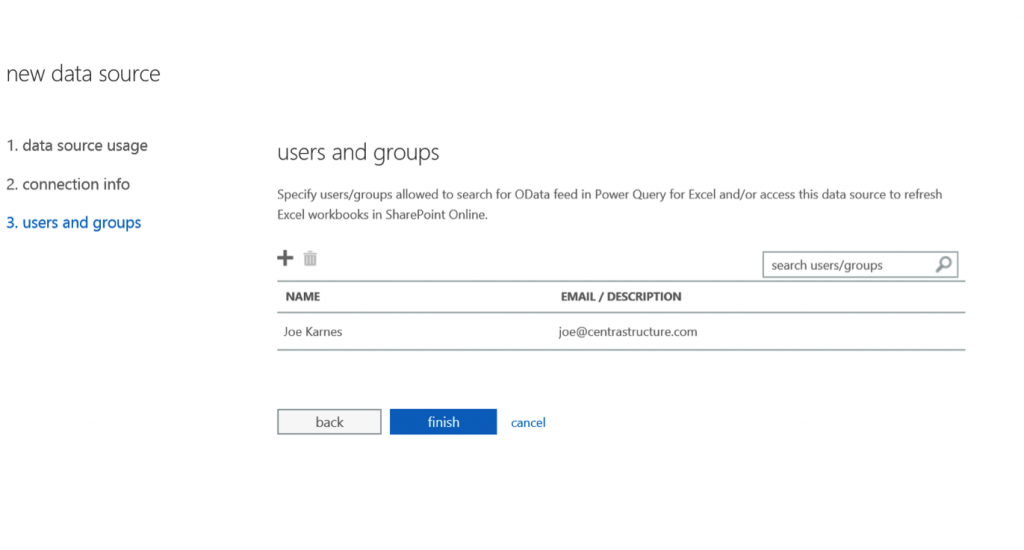Screen dimensions: 1024x550
Task: Click the cancel link
Action: tap(528, 423)
